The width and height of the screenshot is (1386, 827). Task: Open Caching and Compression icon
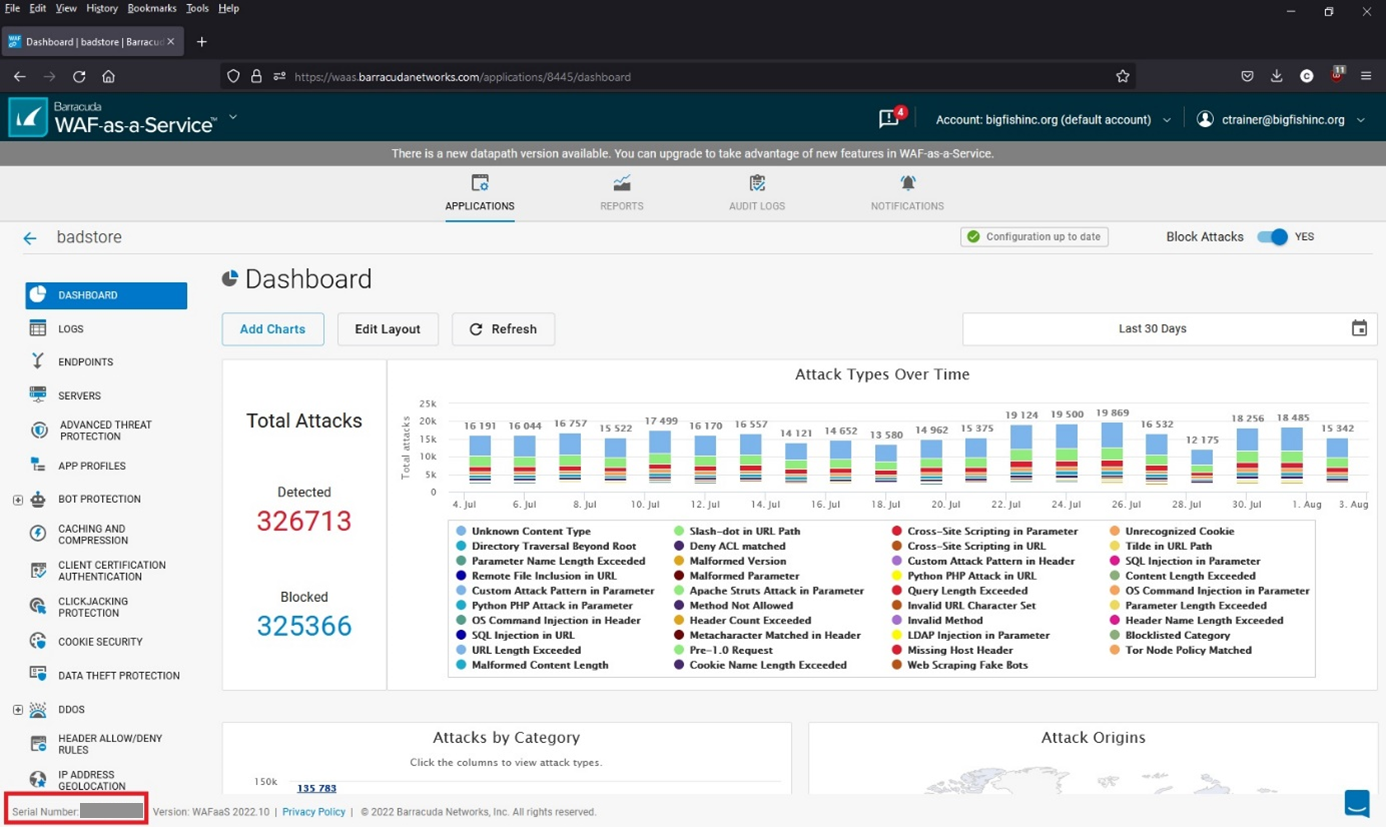coord(38,534)
